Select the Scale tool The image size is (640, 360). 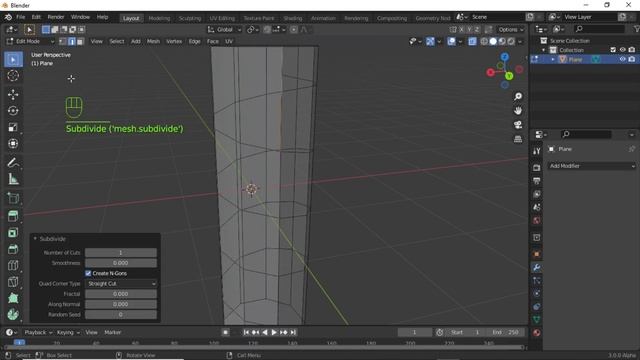(x=13, y=127)
